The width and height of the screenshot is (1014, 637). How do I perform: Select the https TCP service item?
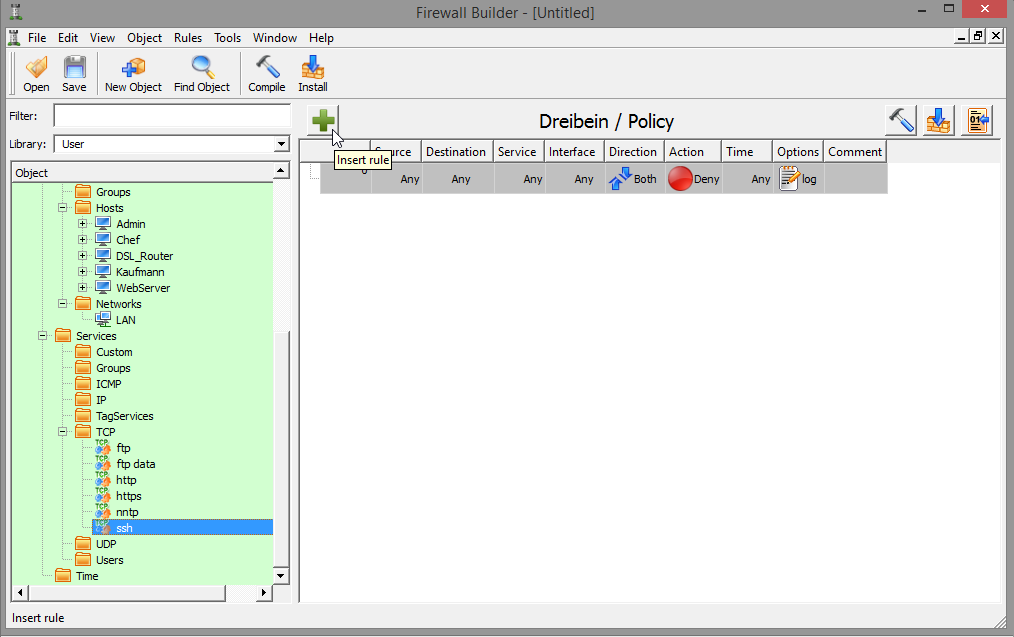click(x=128, y=496)
